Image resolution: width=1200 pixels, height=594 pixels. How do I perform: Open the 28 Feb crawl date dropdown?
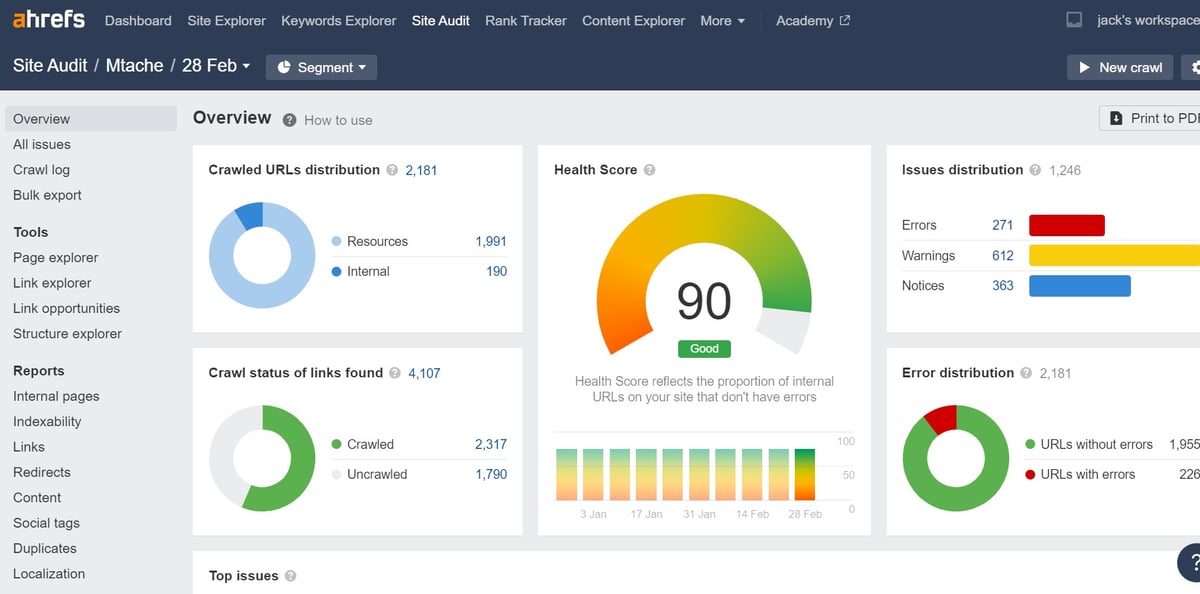(216, 65)
